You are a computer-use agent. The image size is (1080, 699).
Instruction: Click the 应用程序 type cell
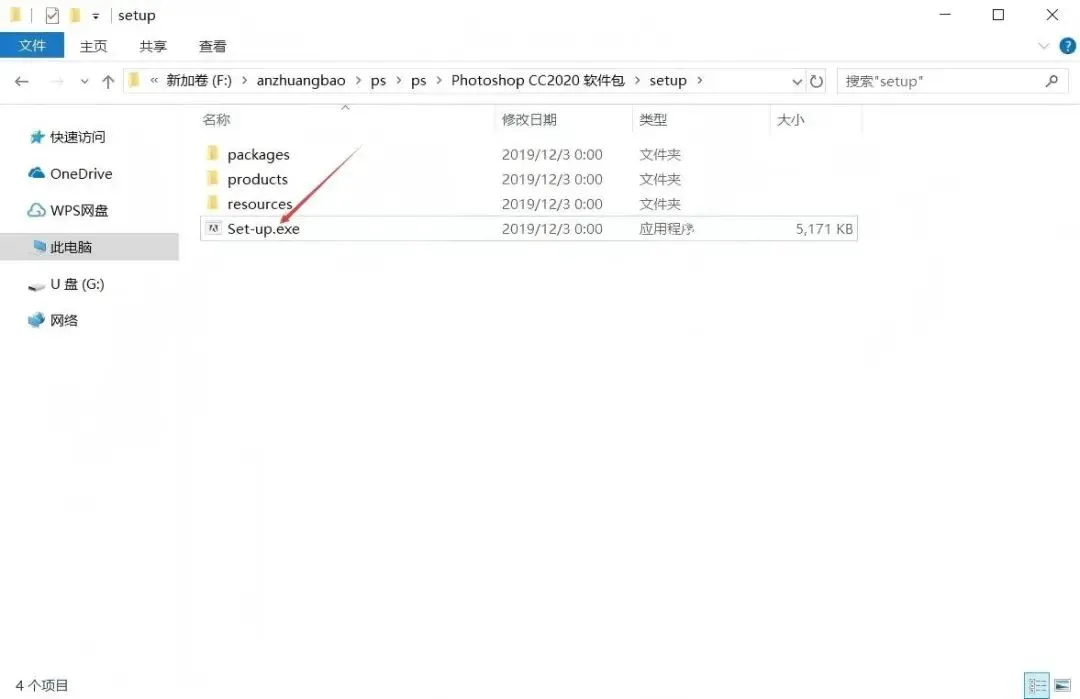(667, 229)
